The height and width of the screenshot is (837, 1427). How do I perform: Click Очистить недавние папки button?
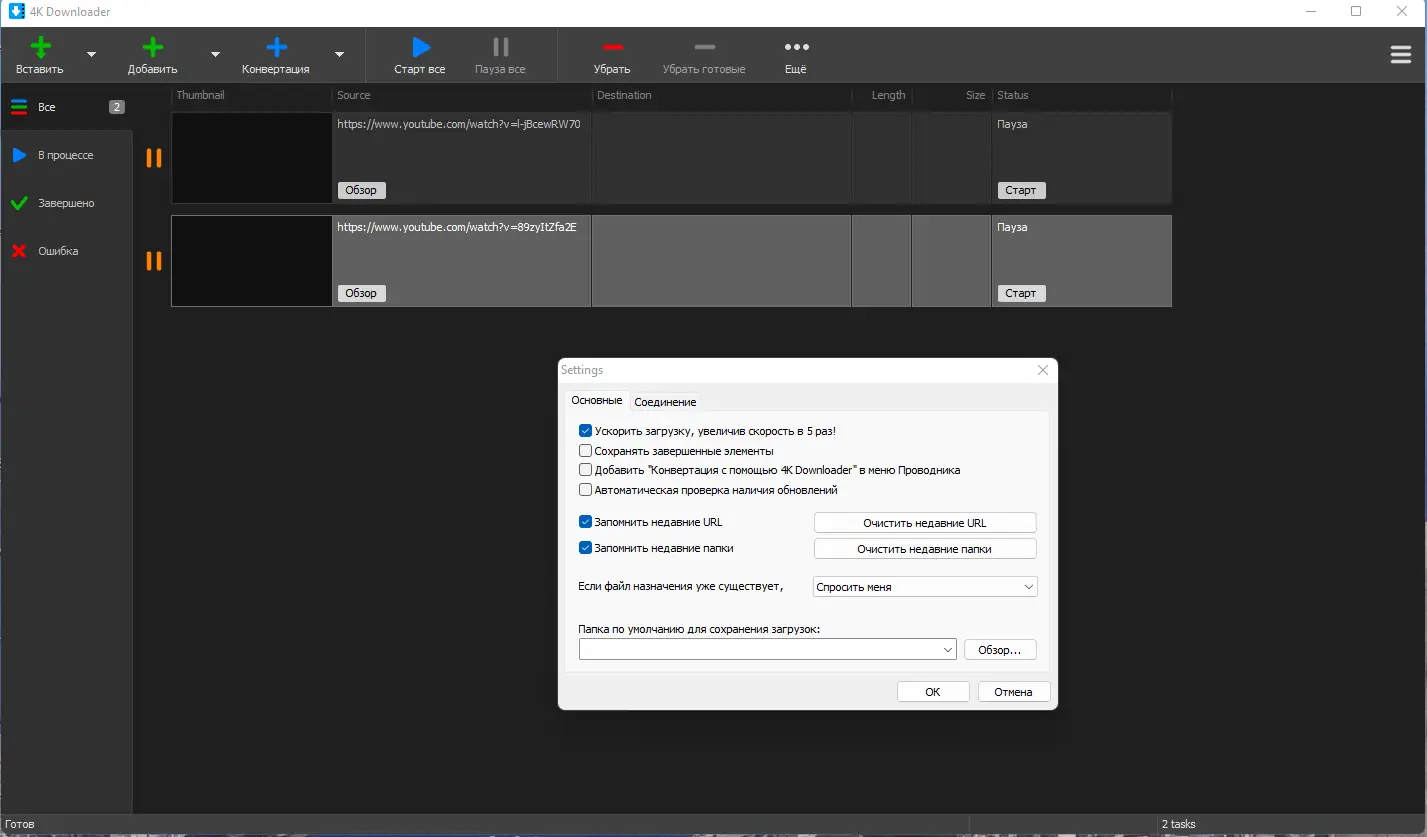click(925, 549)
